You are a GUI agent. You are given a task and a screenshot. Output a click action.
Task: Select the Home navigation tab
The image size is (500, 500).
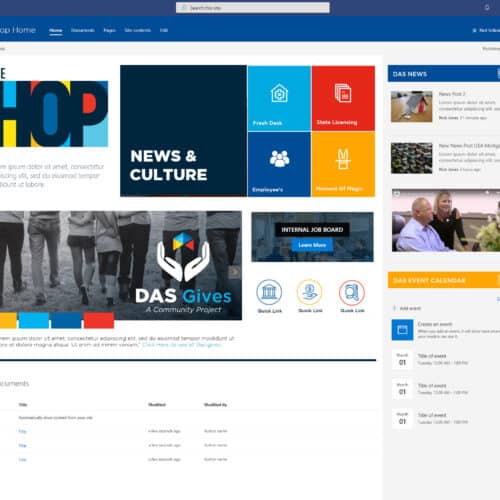click(x=56, y=30)
